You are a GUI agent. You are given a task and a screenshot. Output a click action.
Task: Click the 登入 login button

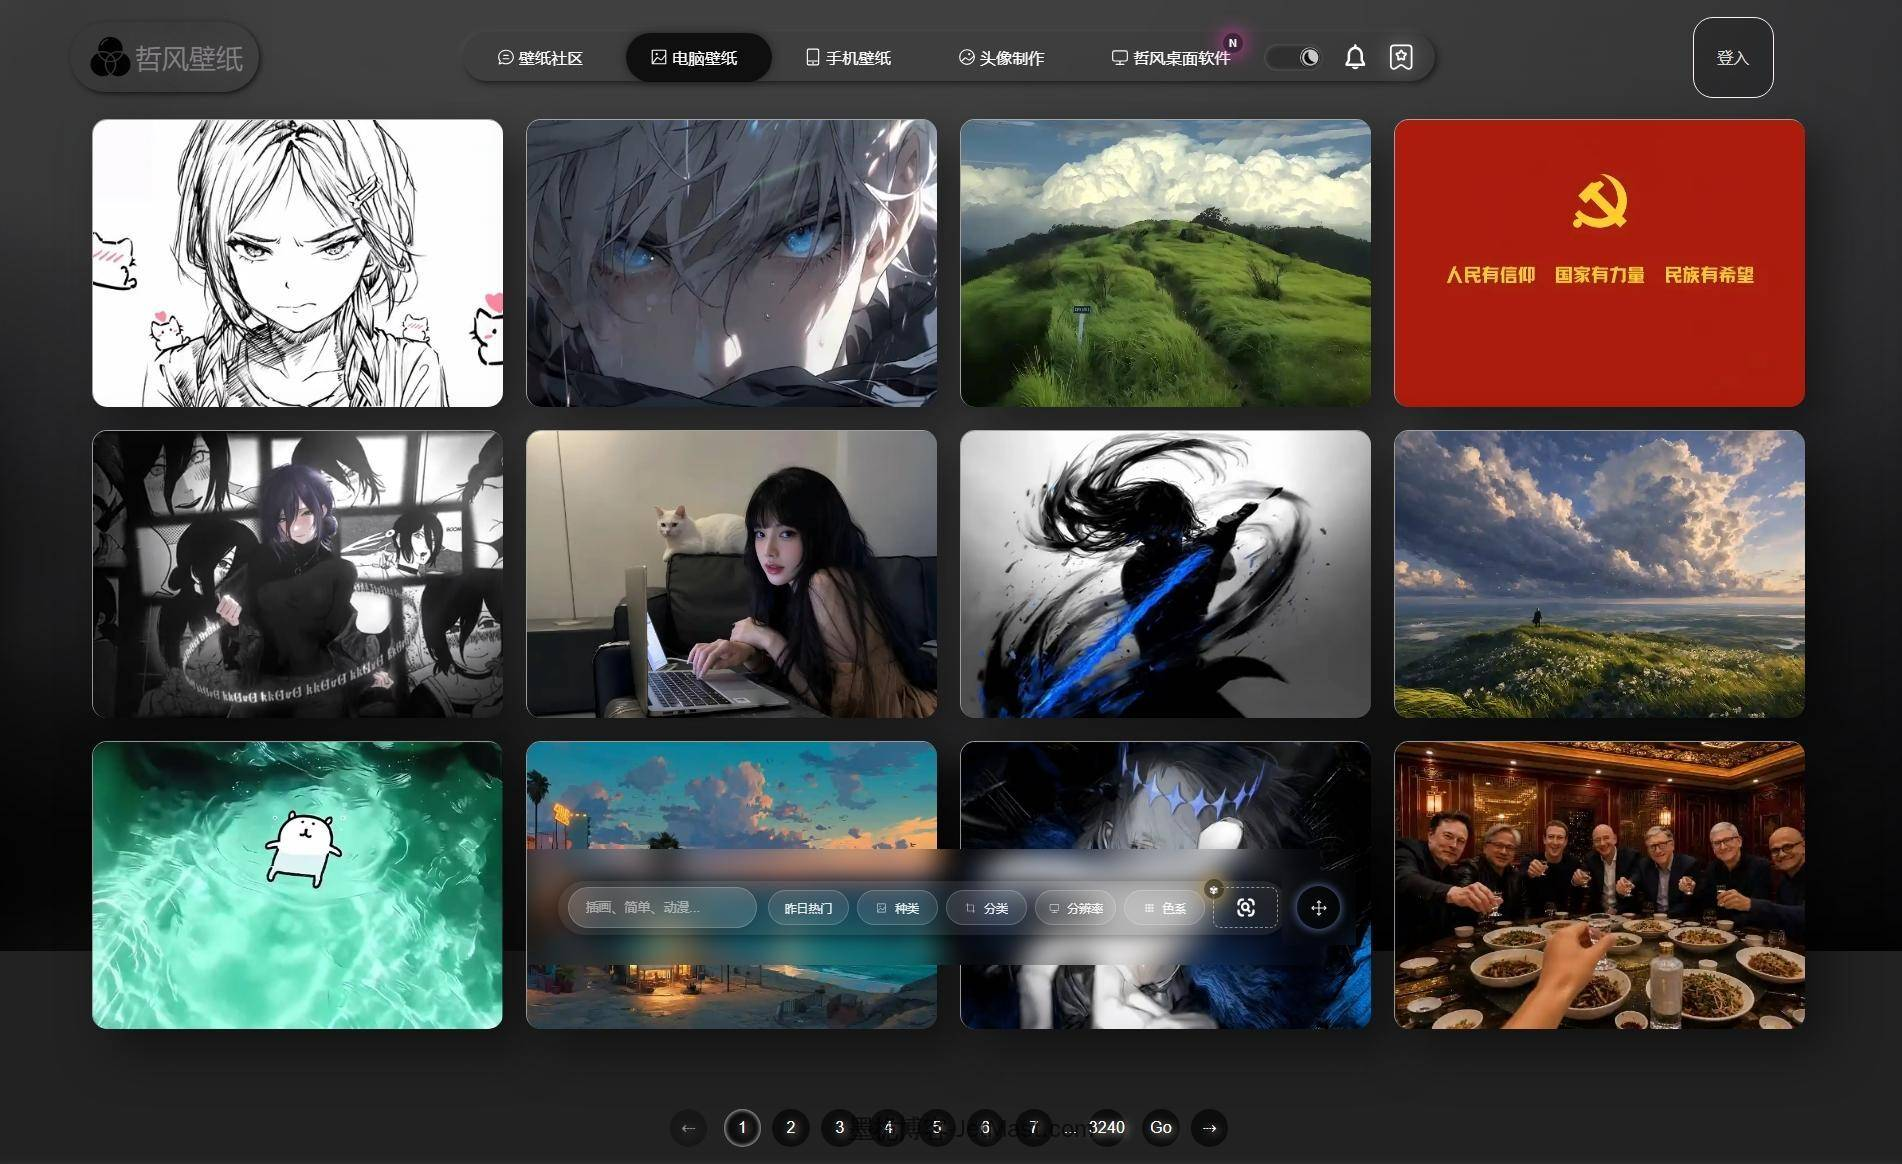(x=1733, y=58)
